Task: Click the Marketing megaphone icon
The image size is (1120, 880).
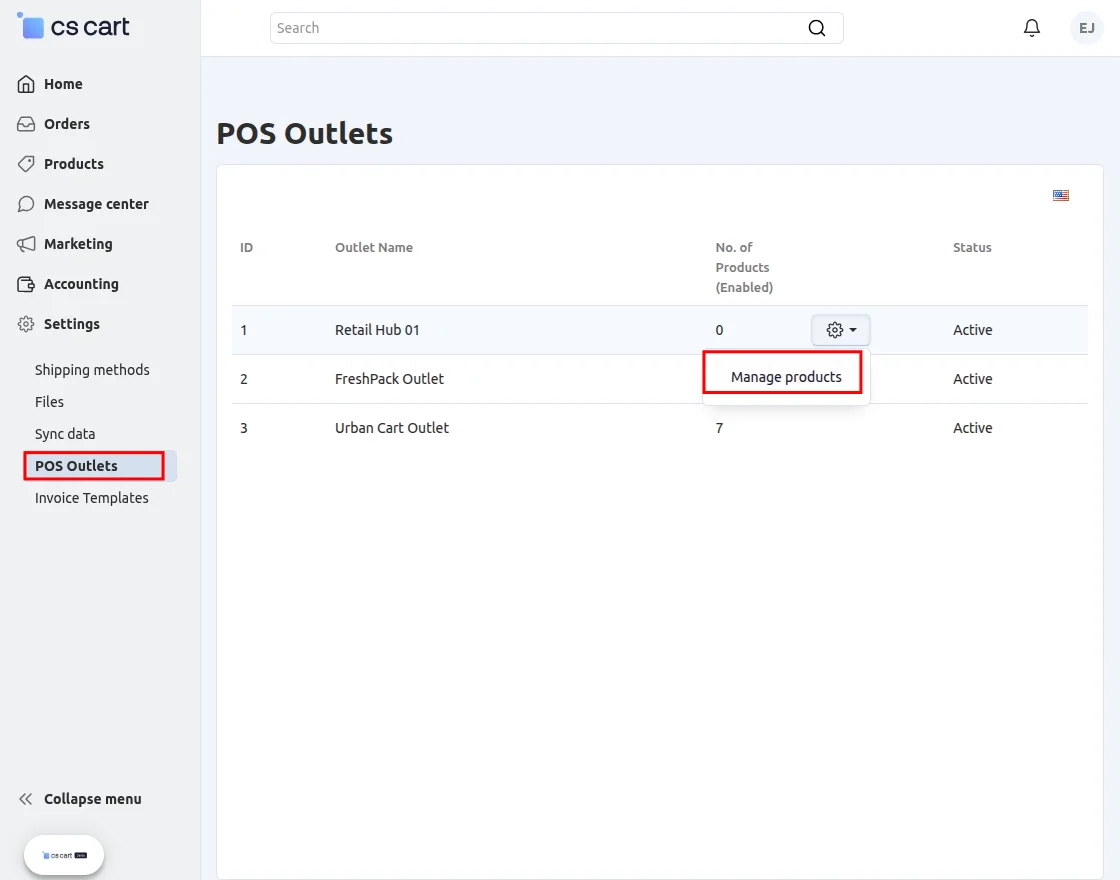Action: coord(26,244)
